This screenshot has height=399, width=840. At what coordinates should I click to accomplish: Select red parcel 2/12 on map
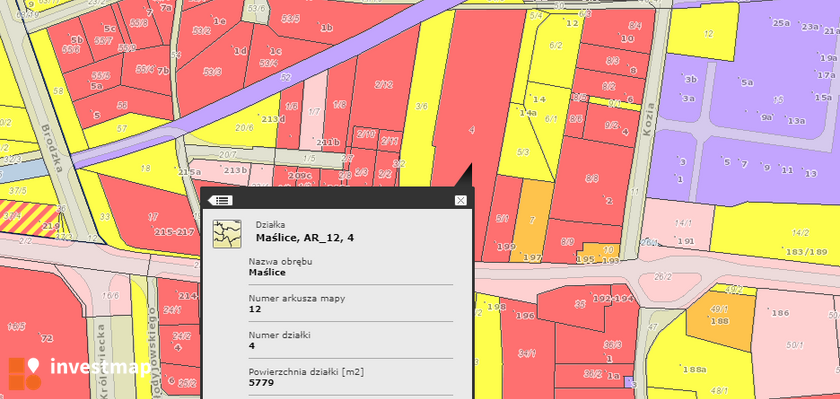coord(384,85)
